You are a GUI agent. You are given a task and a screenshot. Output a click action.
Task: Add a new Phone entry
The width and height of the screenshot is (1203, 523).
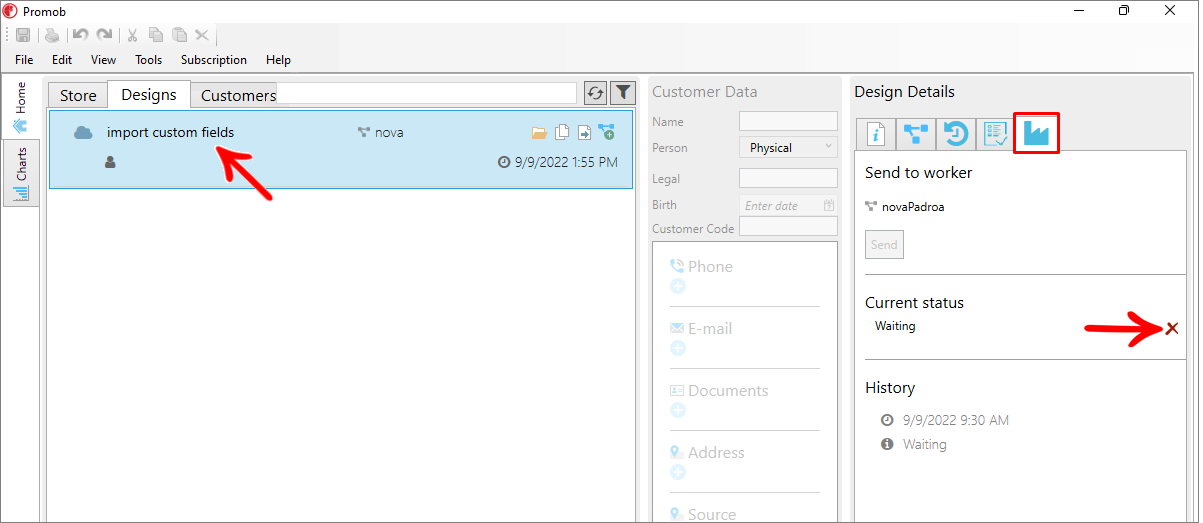678,286
